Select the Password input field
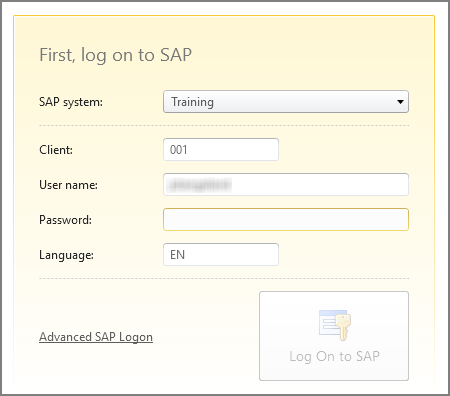 coord(286,219)
